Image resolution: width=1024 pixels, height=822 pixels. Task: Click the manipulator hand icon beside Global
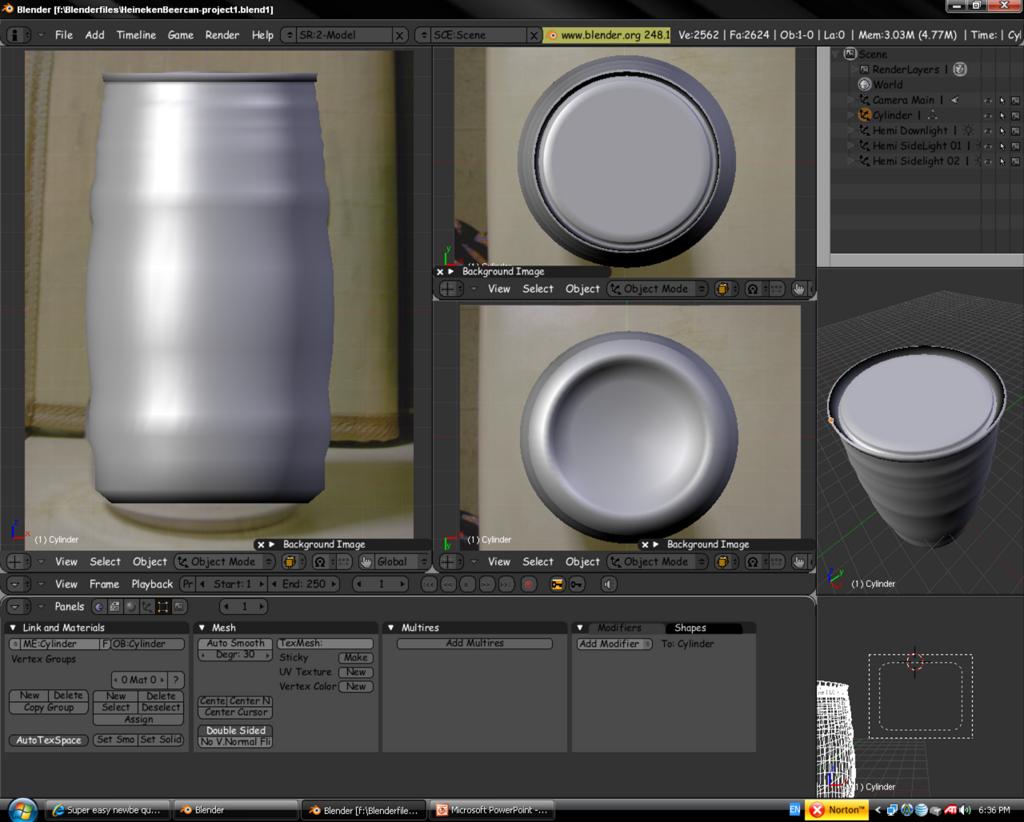click(366, 561)
